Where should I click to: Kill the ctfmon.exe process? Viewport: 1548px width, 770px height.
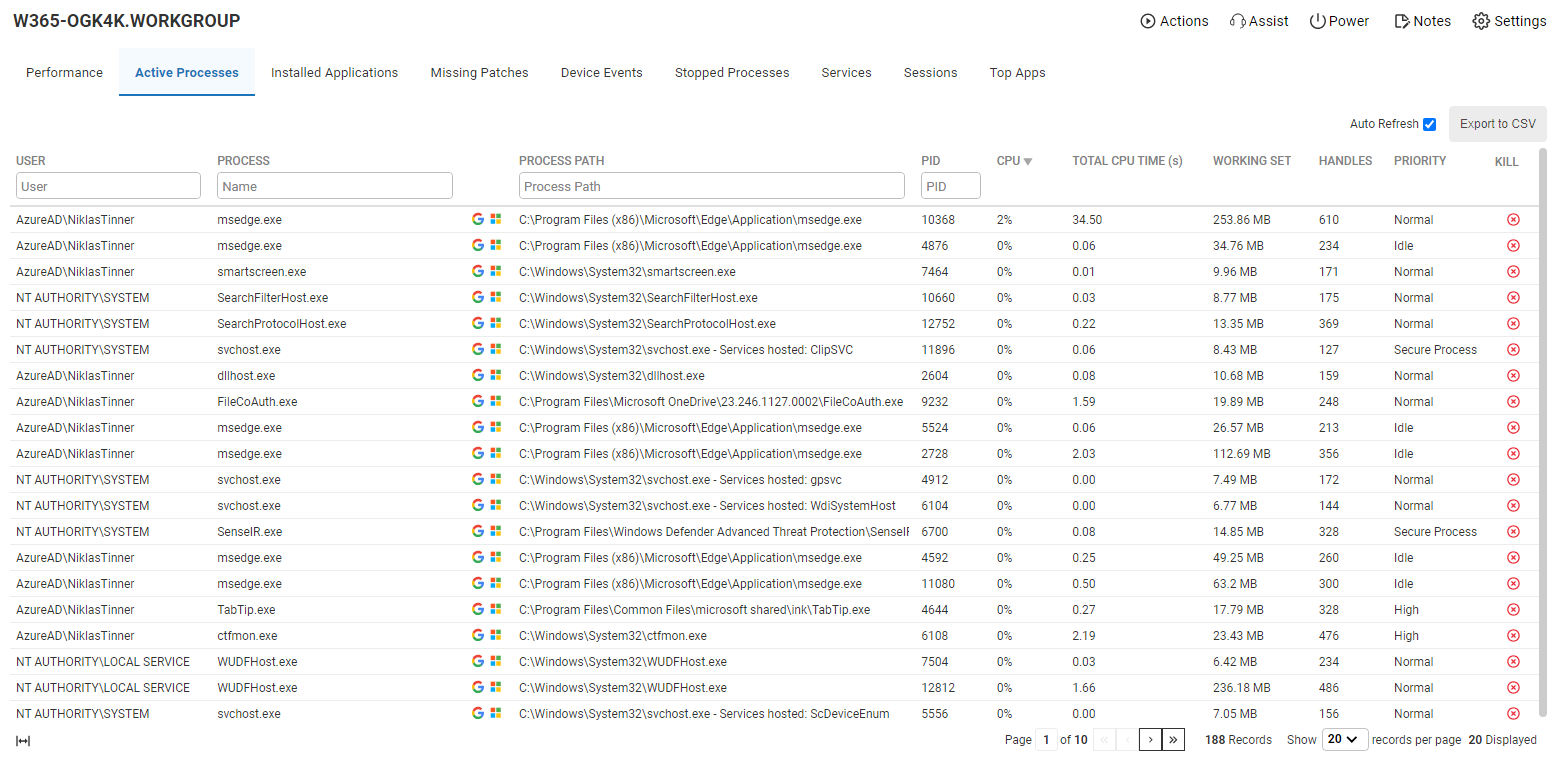(x=1513, y=636)
